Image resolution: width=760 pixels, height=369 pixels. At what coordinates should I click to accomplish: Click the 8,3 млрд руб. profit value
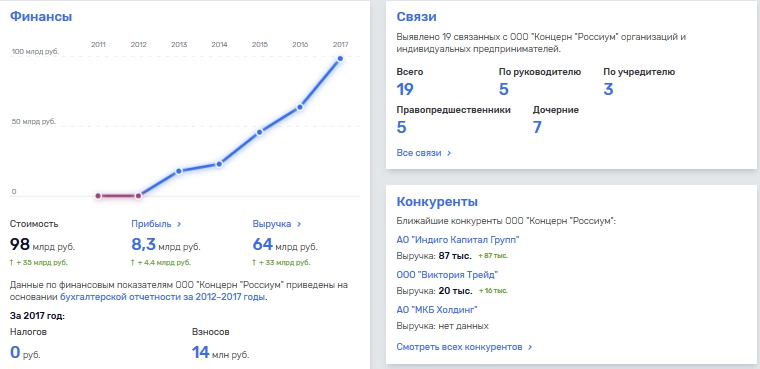(166, 245)
